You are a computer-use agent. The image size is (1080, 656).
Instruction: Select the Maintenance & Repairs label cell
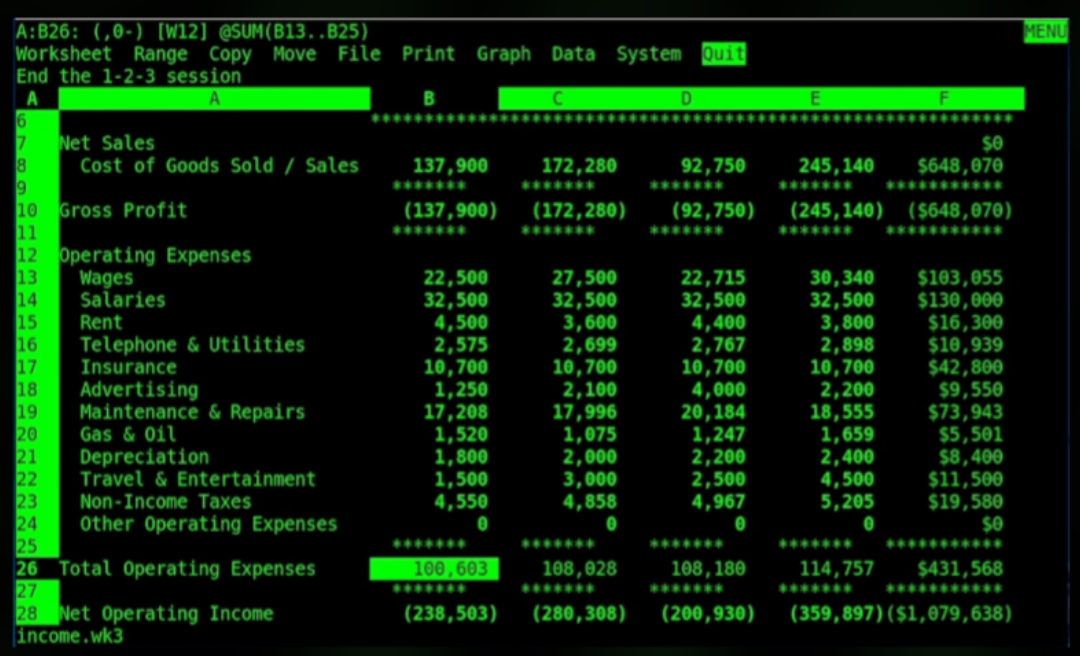(x=192, y=412)
